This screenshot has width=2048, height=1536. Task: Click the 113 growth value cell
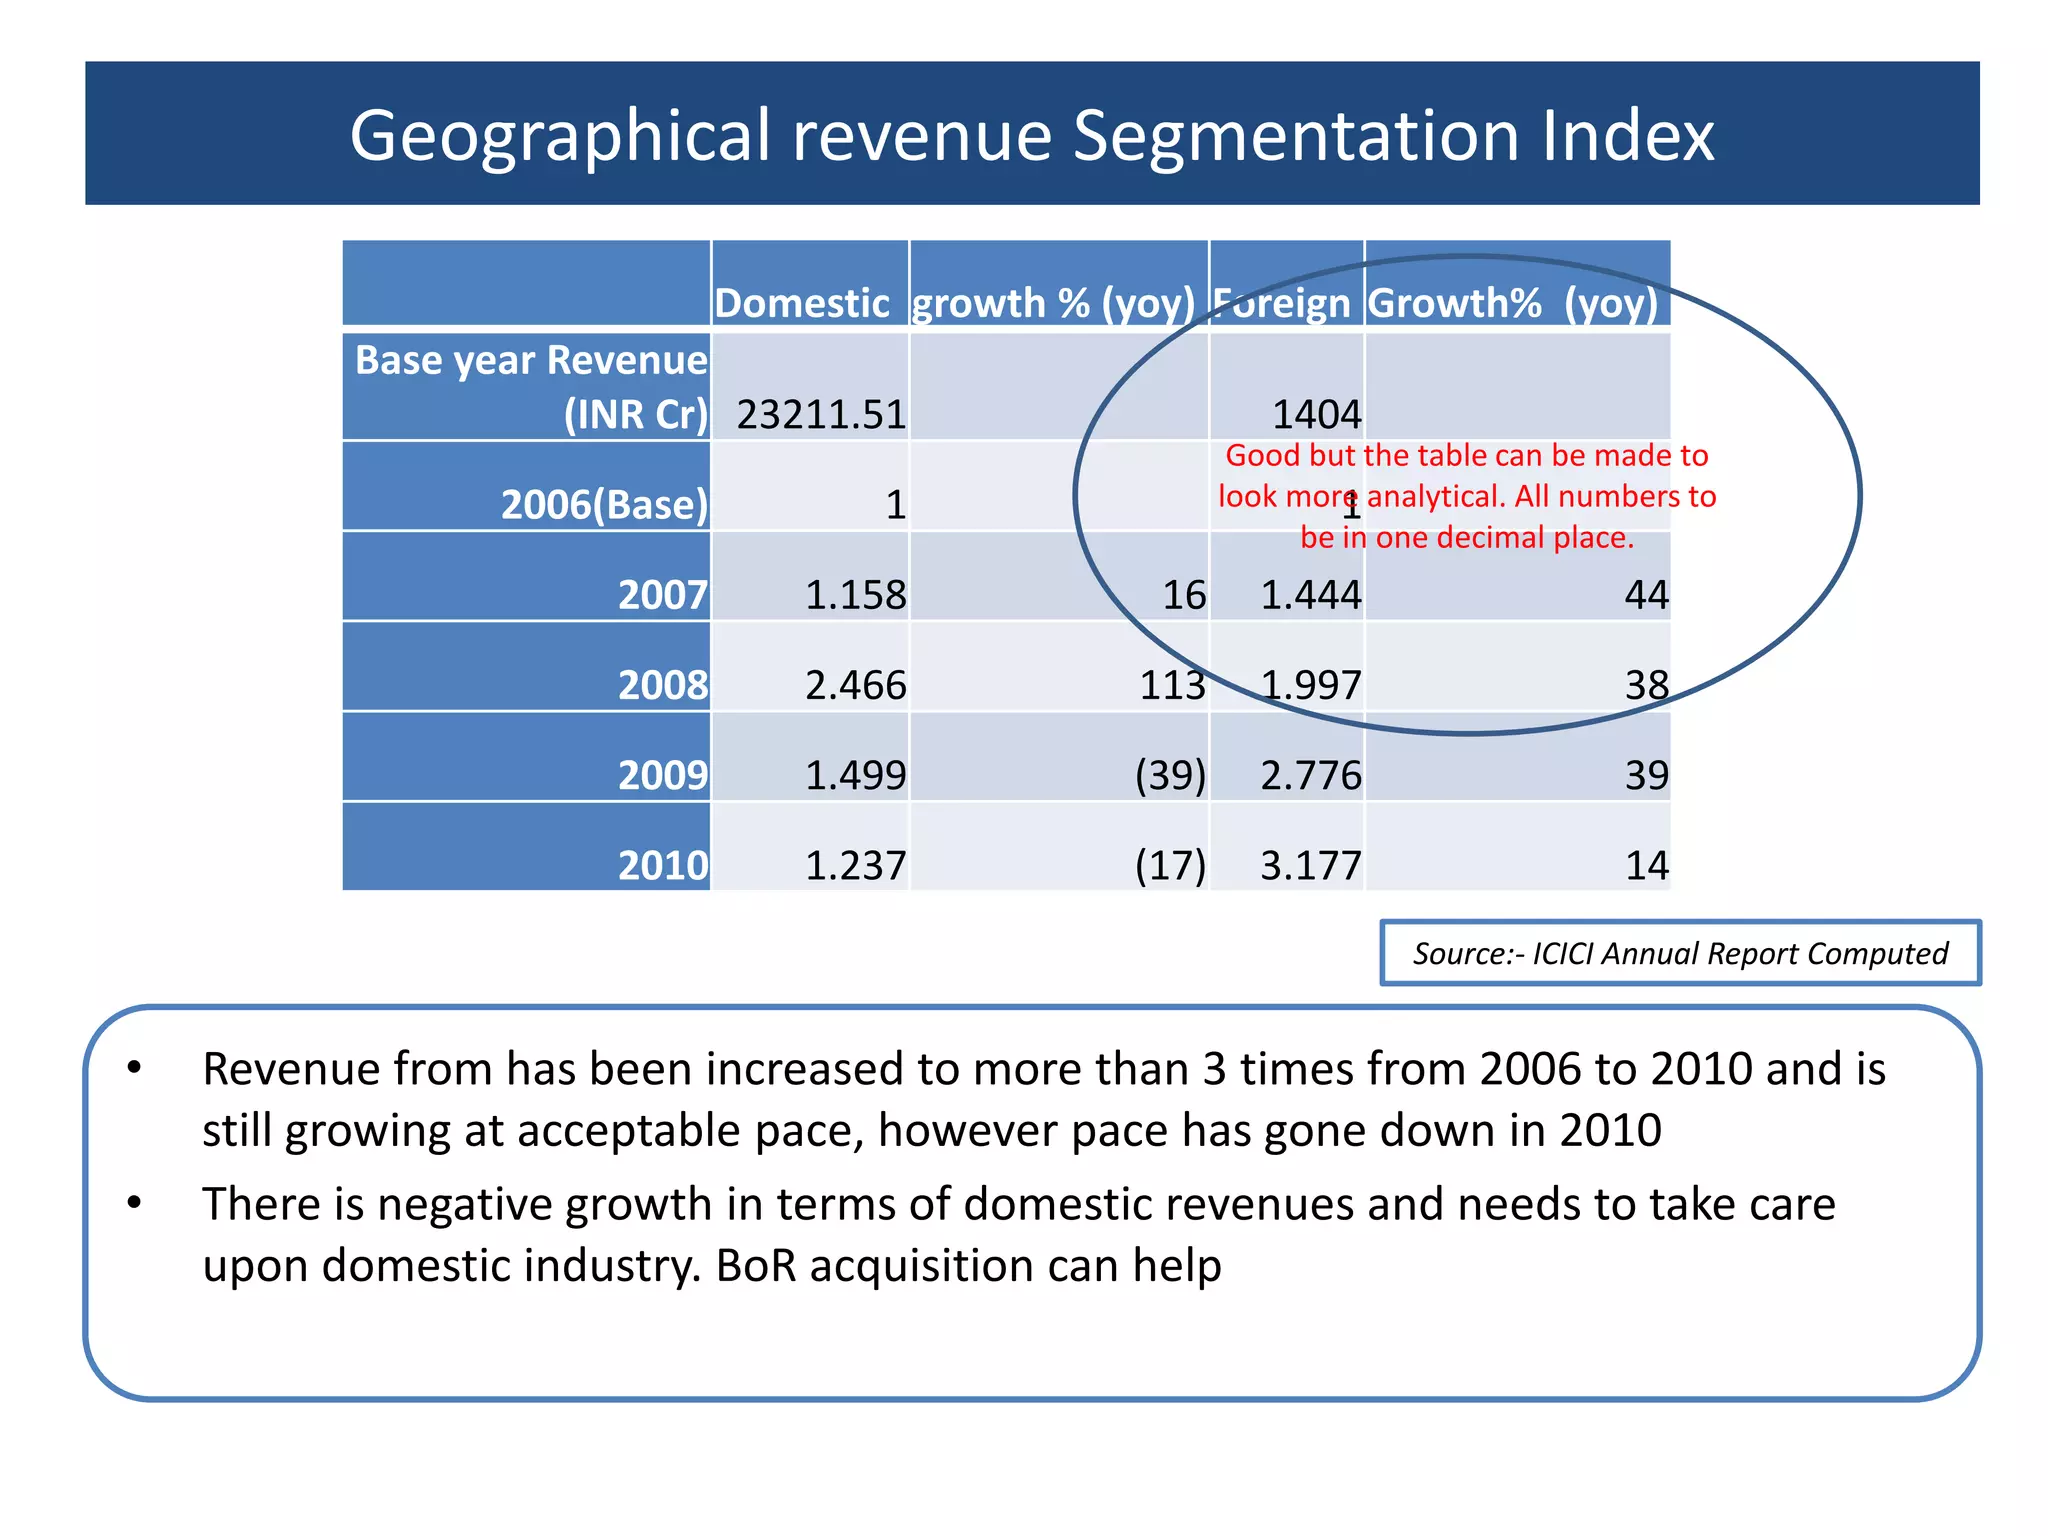pos(1172,685)
